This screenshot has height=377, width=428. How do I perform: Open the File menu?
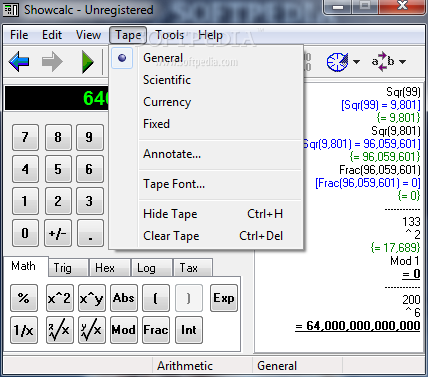coord(19,35)
